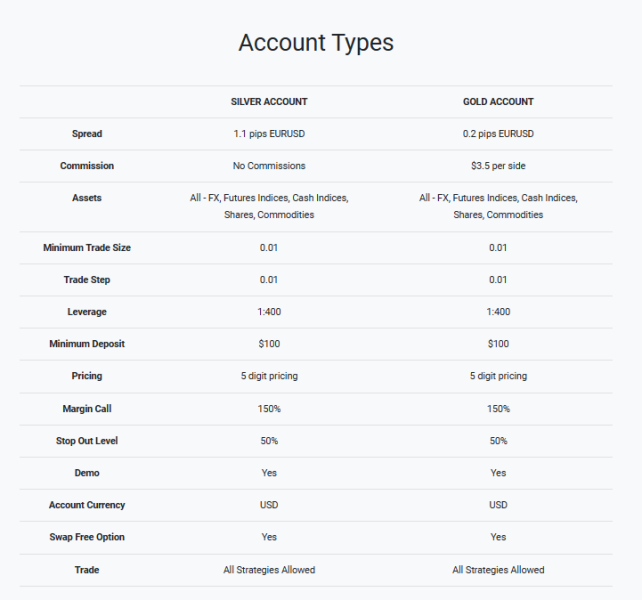The image size is (642, 600).
Task: Click the Swap Free Option label
Action: [x=87, y=537]
